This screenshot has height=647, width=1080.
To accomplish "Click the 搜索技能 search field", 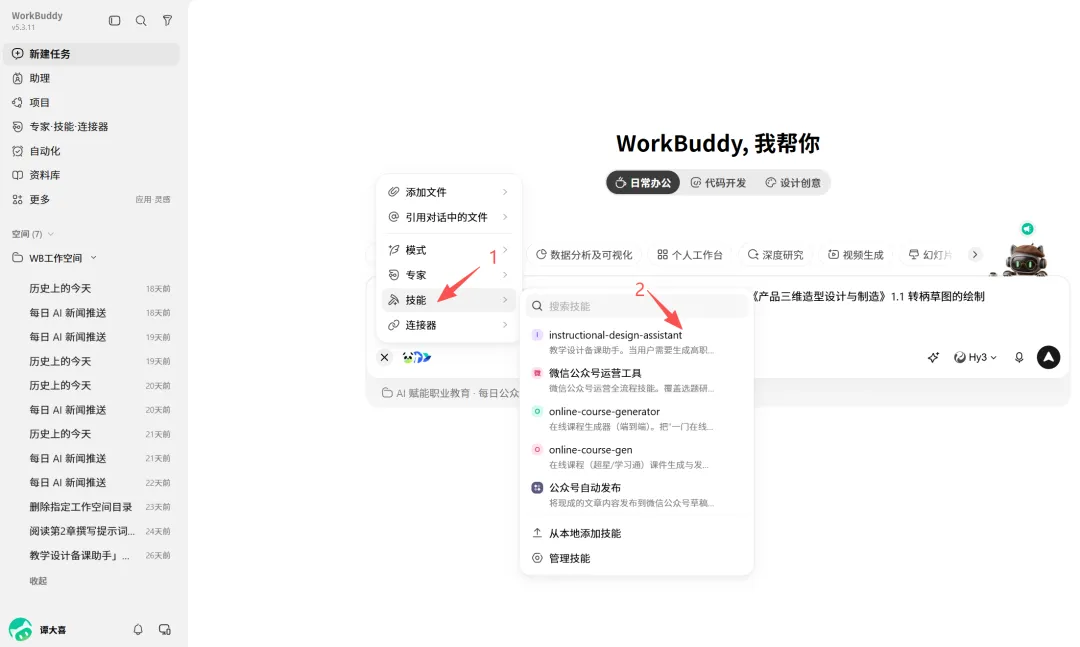I will click(x=637, y=306).
